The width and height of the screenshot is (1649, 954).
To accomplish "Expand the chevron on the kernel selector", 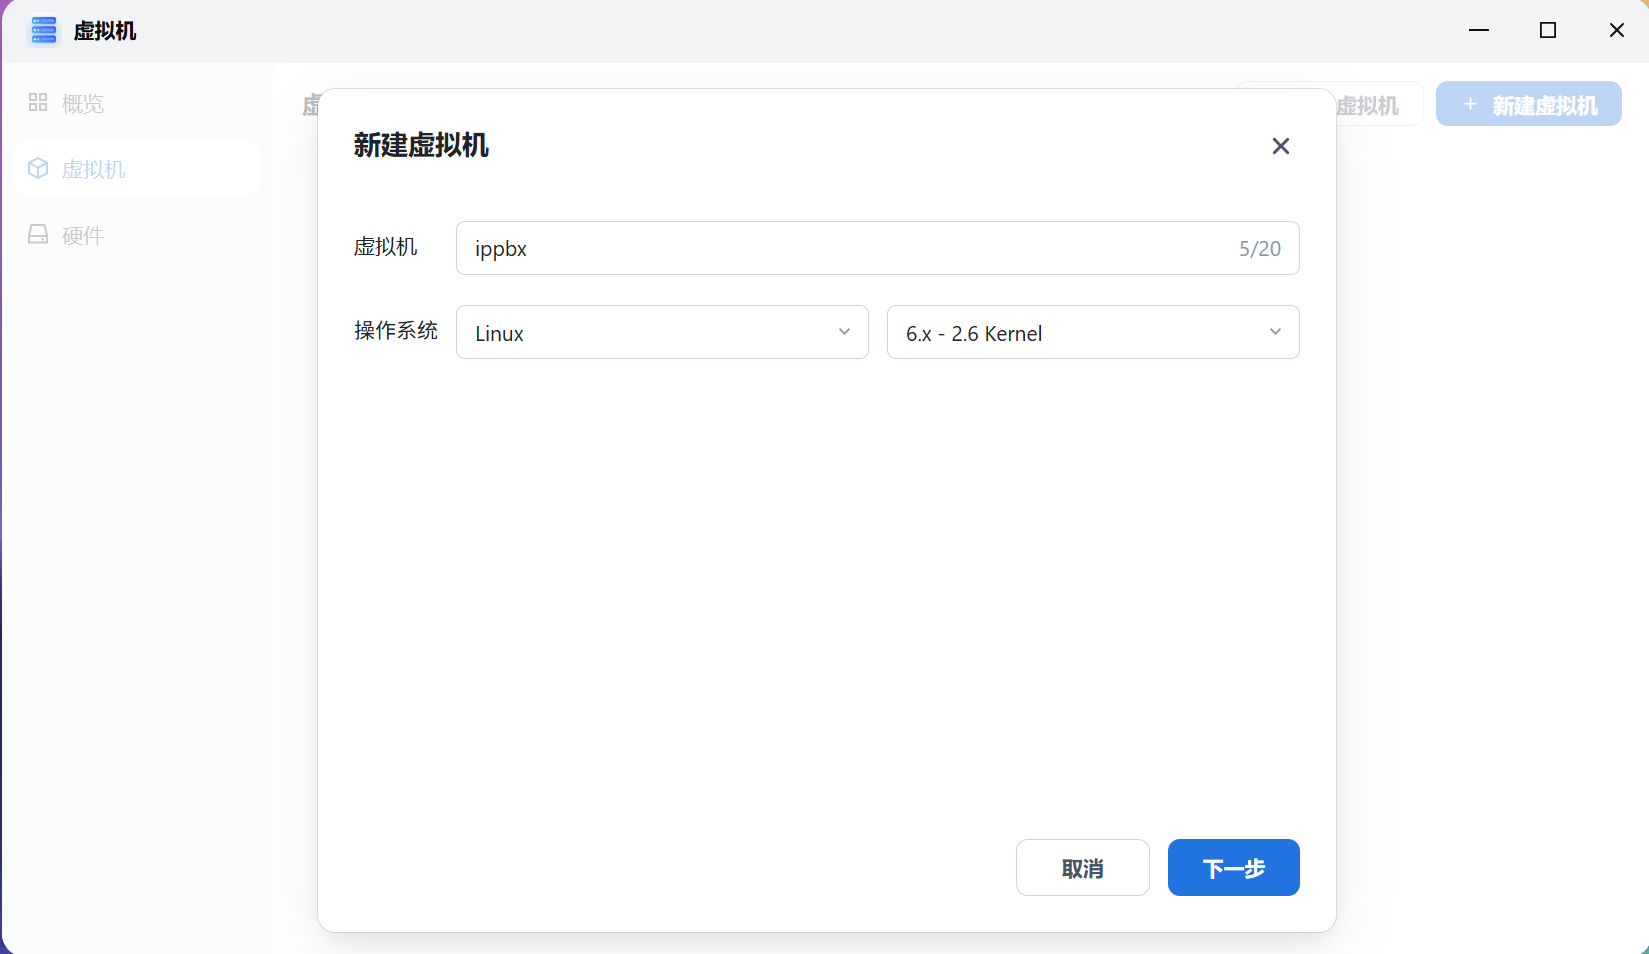I will click(x=1275, y=331).
